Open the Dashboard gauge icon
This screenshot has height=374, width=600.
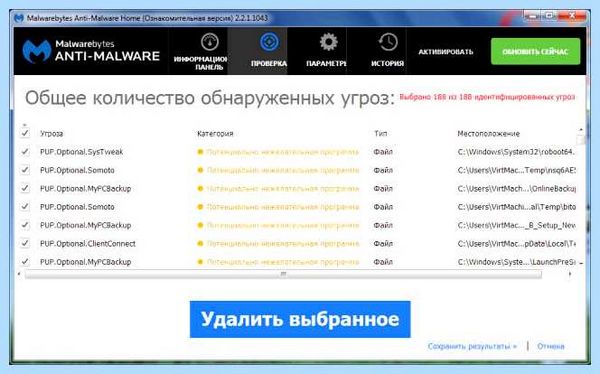[209, 42]
